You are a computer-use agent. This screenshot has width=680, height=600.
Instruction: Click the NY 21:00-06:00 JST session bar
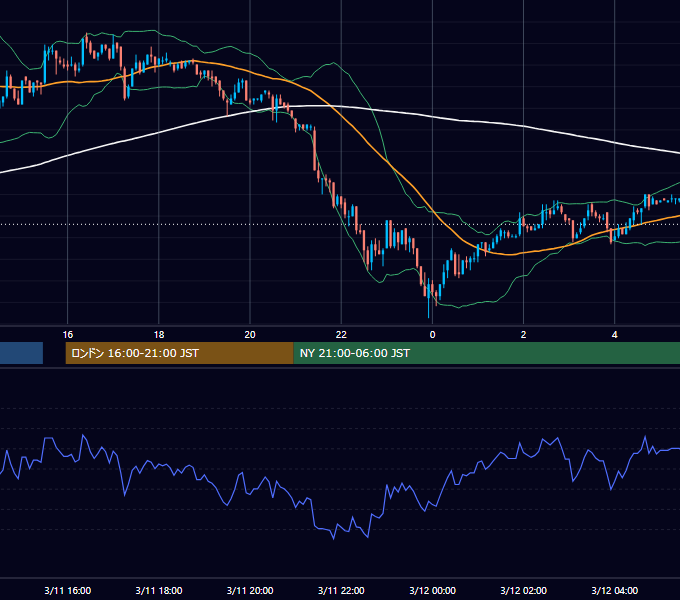pos(487,353)
